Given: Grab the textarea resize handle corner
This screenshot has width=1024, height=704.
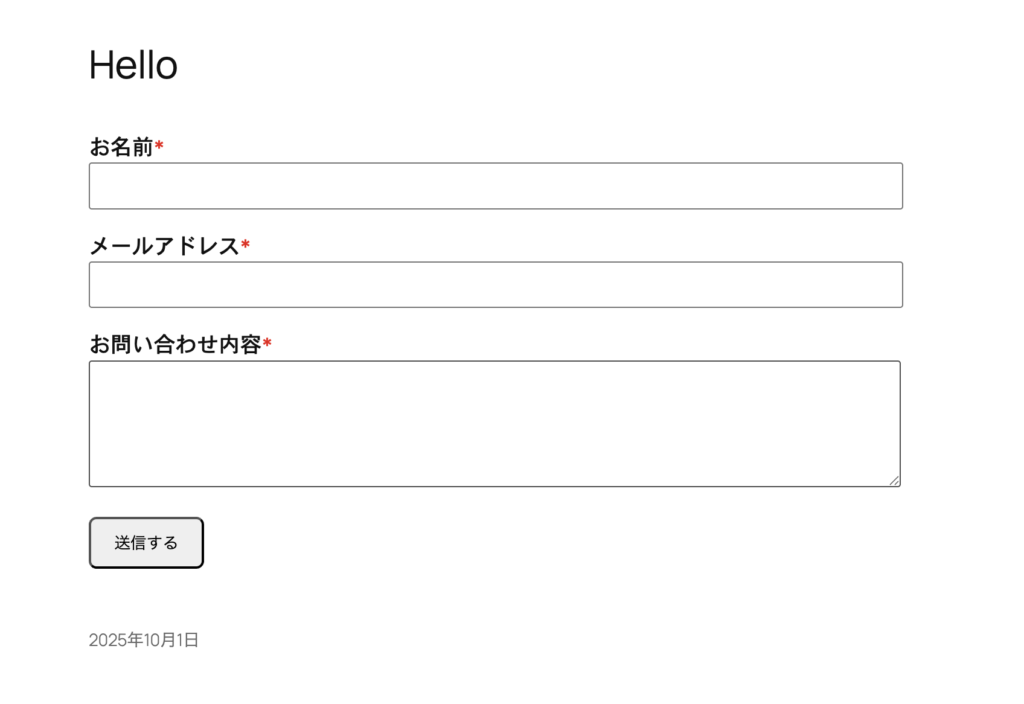Looking at the screenshot, I should tap(894, 481).
